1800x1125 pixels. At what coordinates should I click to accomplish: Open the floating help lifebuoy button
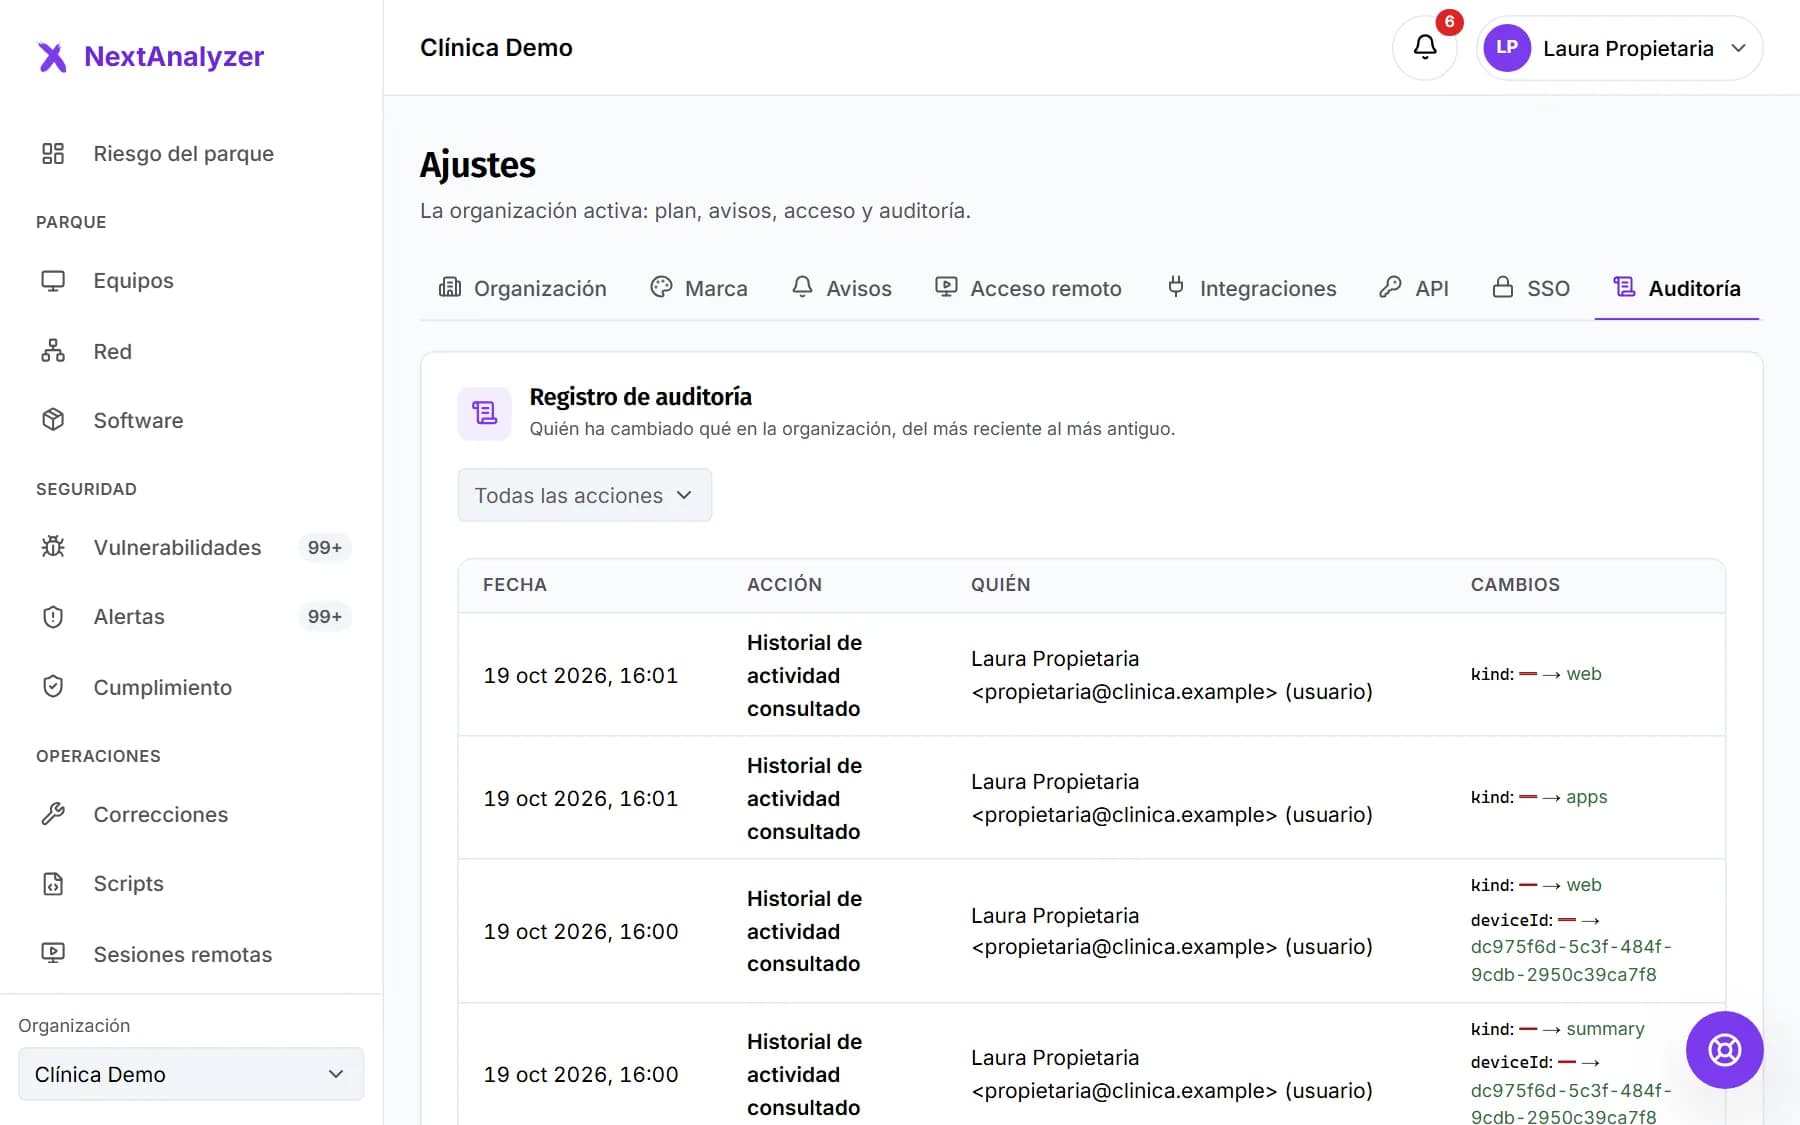(1724, 1050)
